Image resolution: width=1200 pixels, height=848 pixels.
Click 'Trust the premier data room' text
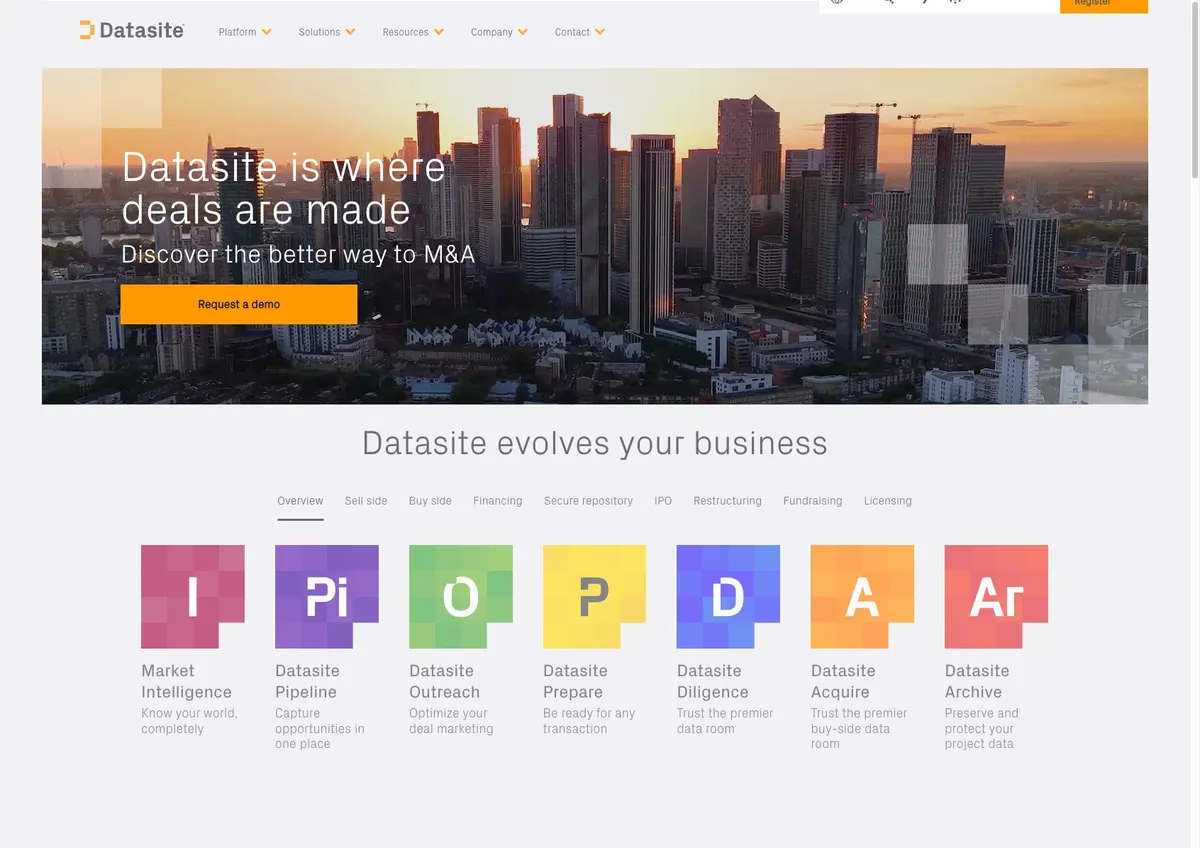click(x=725, y=721)
